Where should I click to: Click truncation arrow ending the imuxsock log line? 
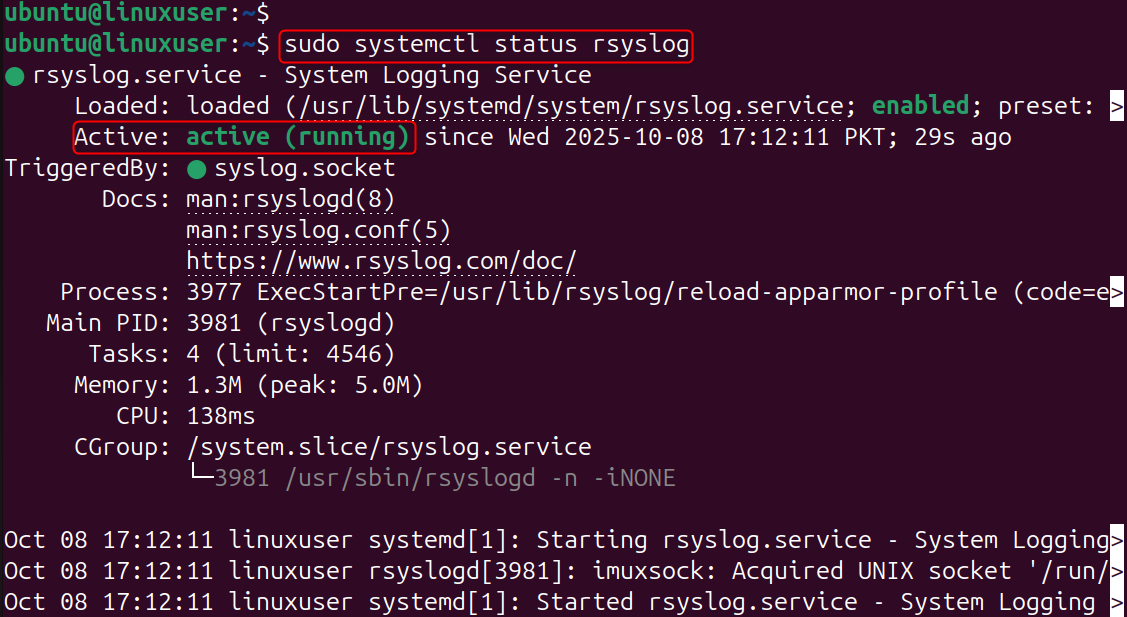[x=1117, y=571]
